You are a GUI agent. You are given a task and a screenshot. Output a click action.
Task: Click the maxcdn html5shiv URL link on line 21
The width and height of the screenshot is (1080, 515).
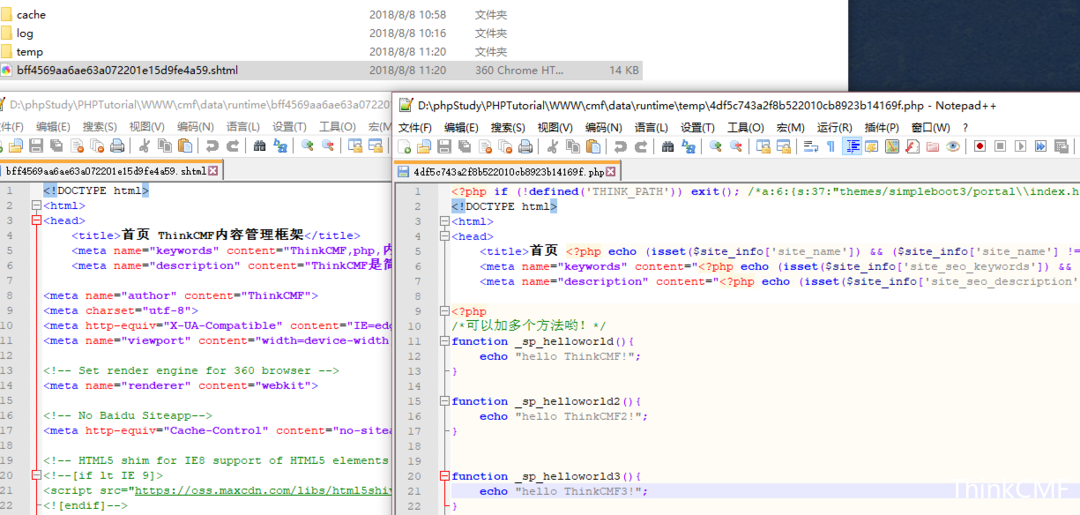click(x=263, y=491)
